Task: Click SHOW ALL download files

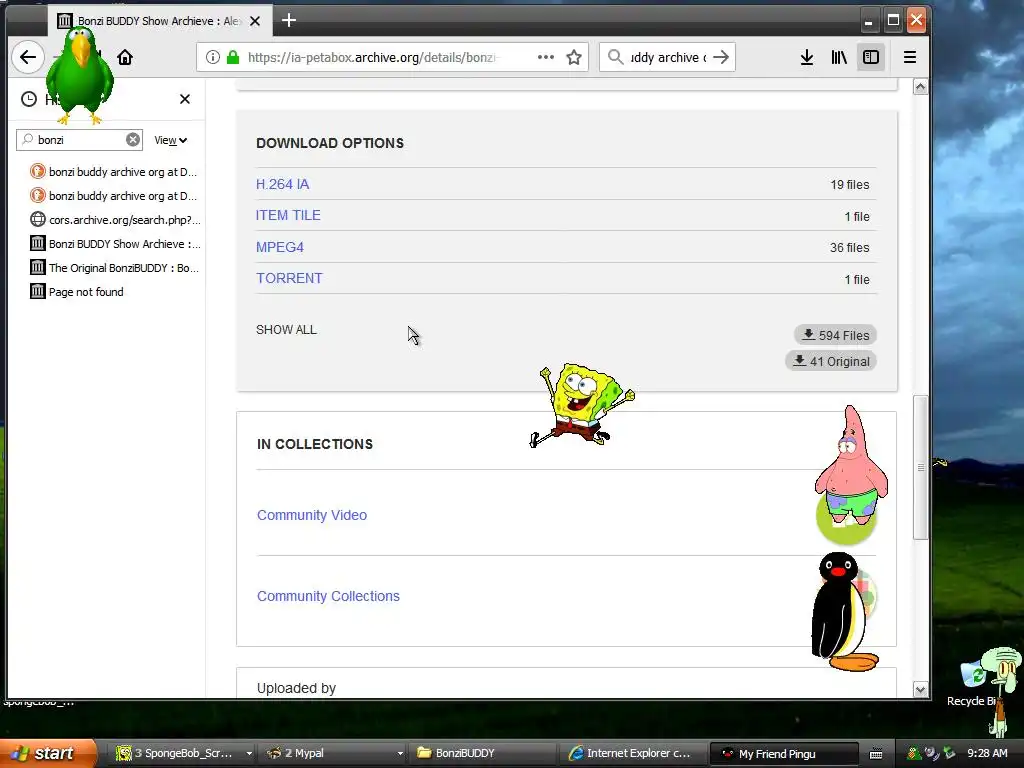Action: (286, 330)
